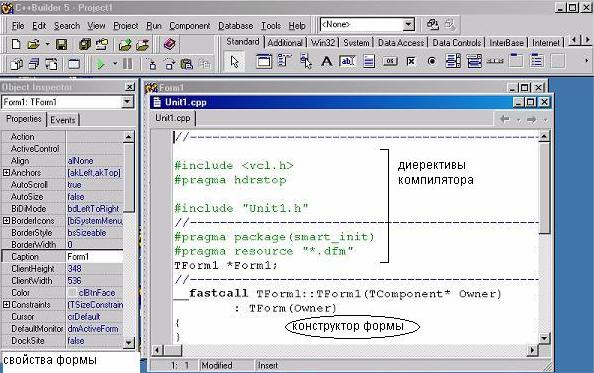Switch to the Additional palette tab
This screenshot has height=373, width=594.
285,43
